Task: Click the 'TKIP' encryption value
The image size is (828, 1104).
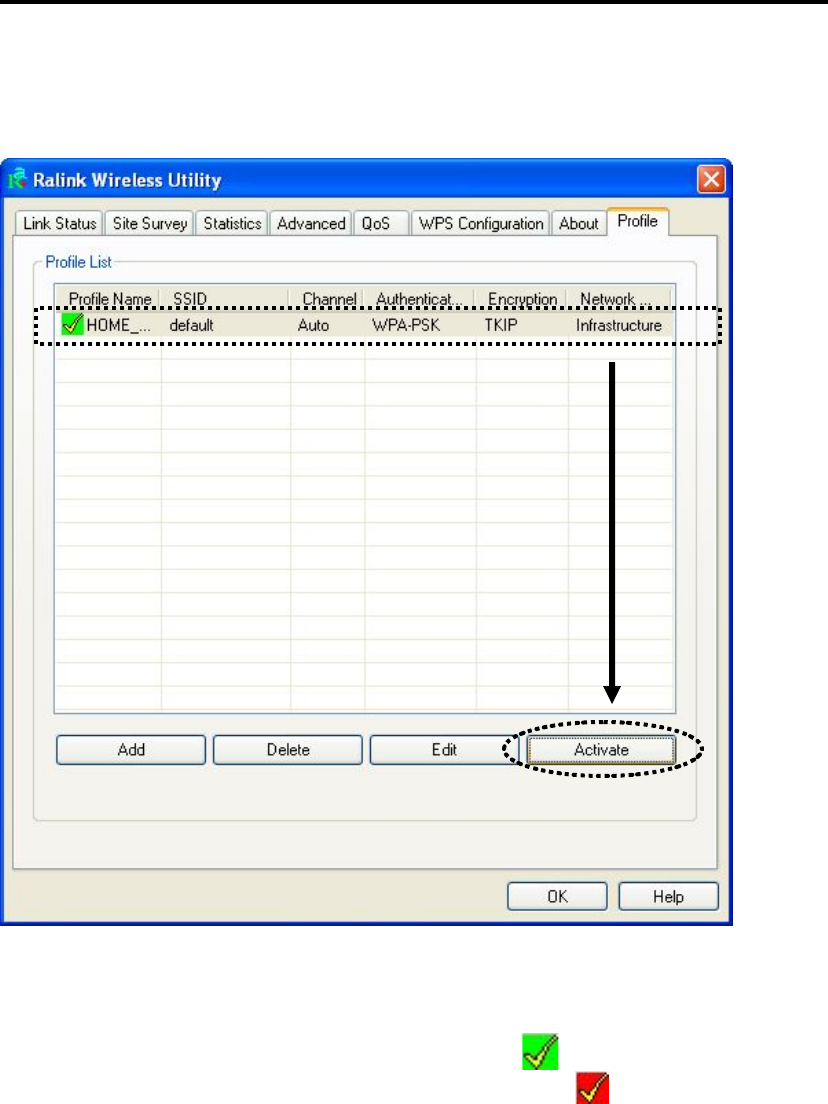Action: click(x=501, y=325)
